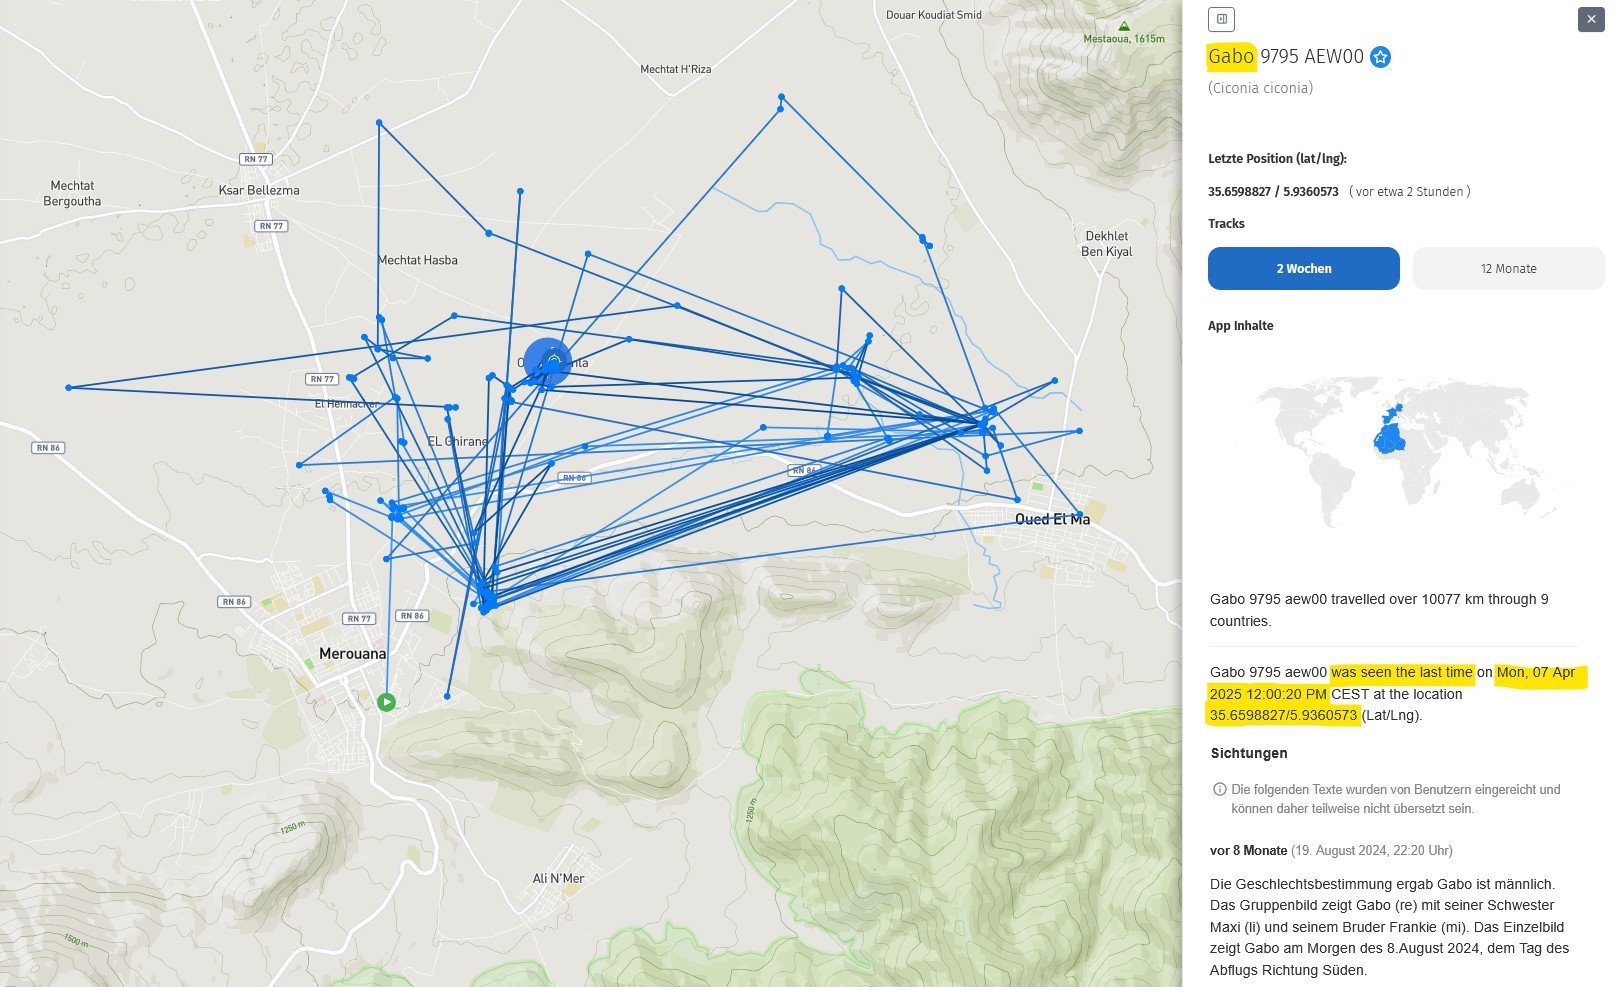Click the Ksar Bellezma map label

[x=259, y=190]
